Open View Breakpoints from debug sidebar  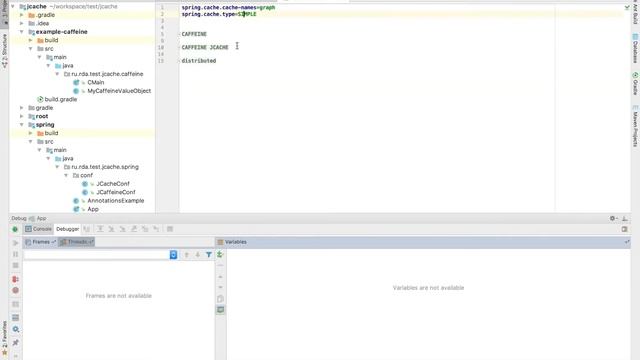[x=16, y=279]
